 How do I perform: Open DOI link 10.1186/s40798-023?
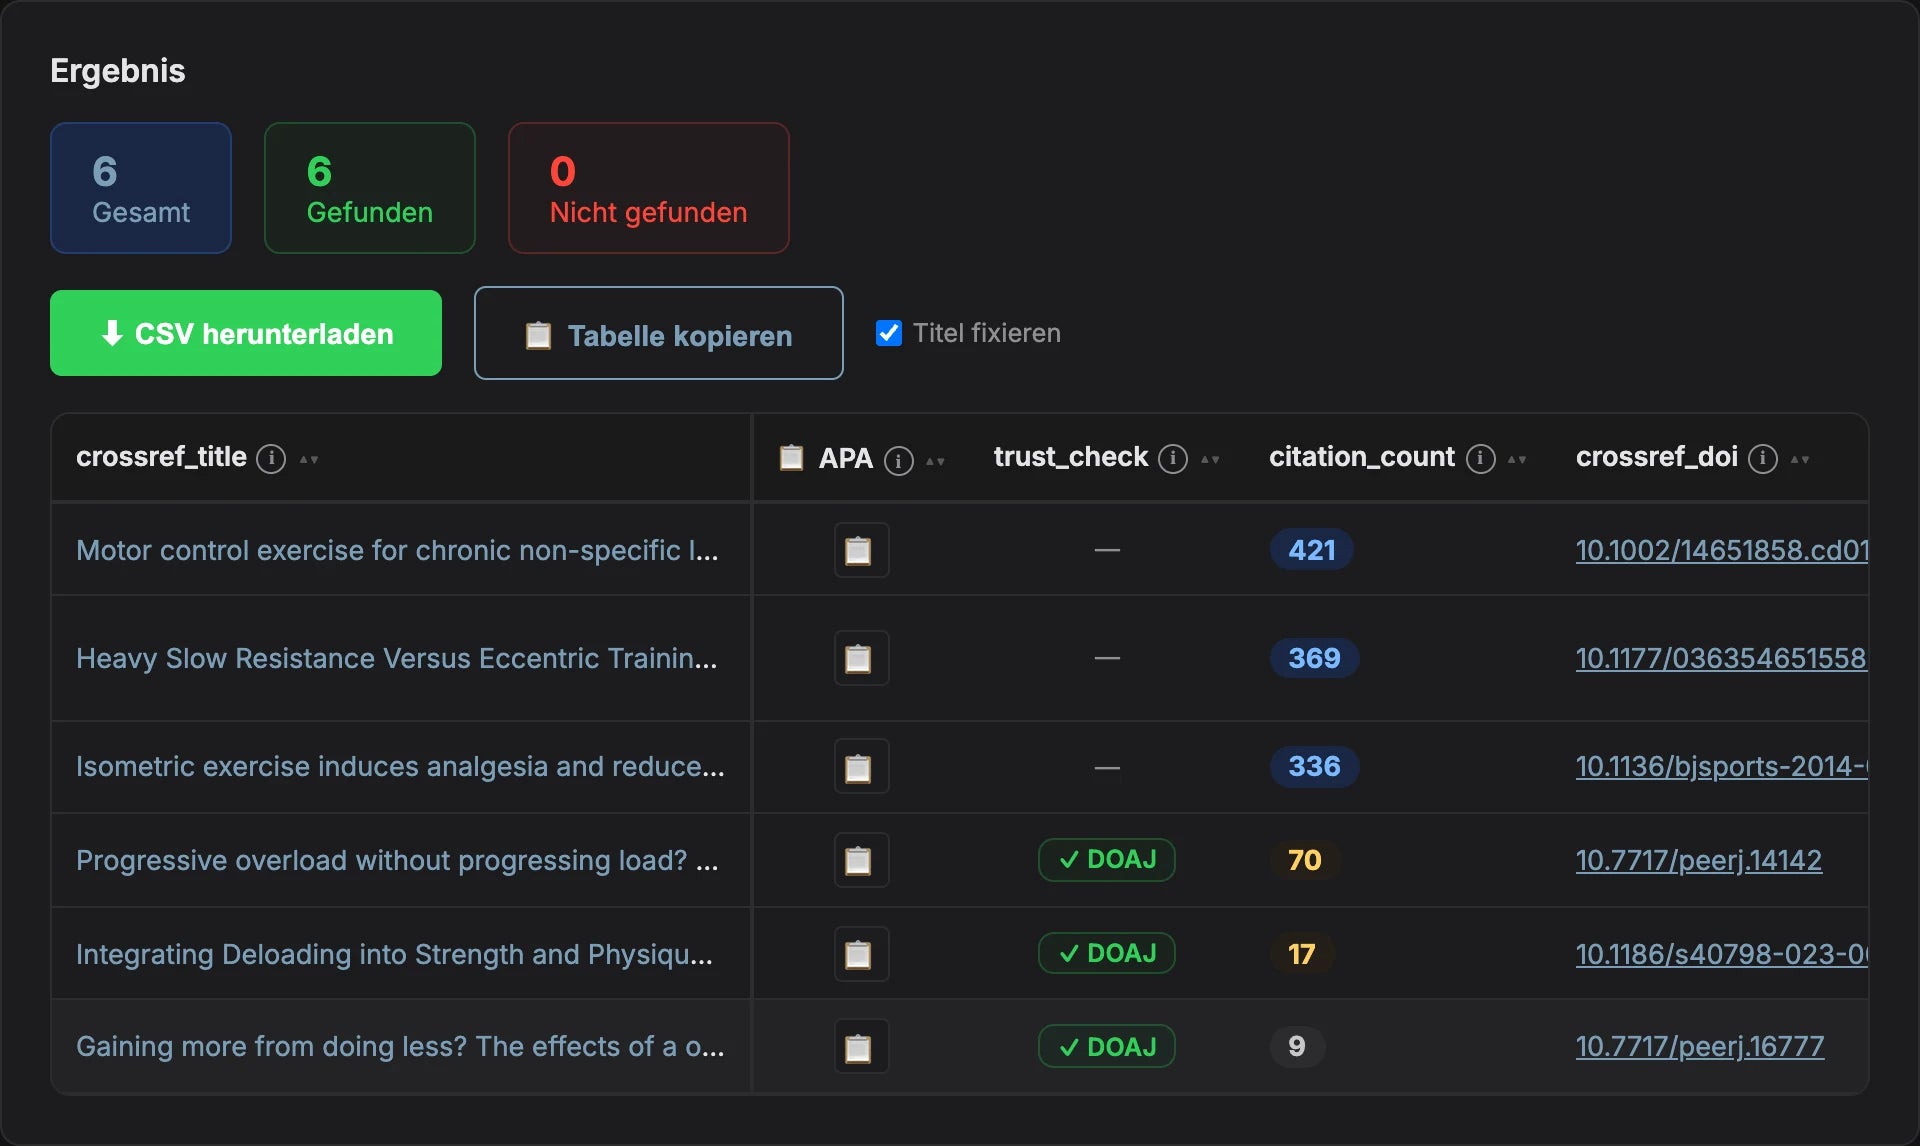[x=1721, y=954]
